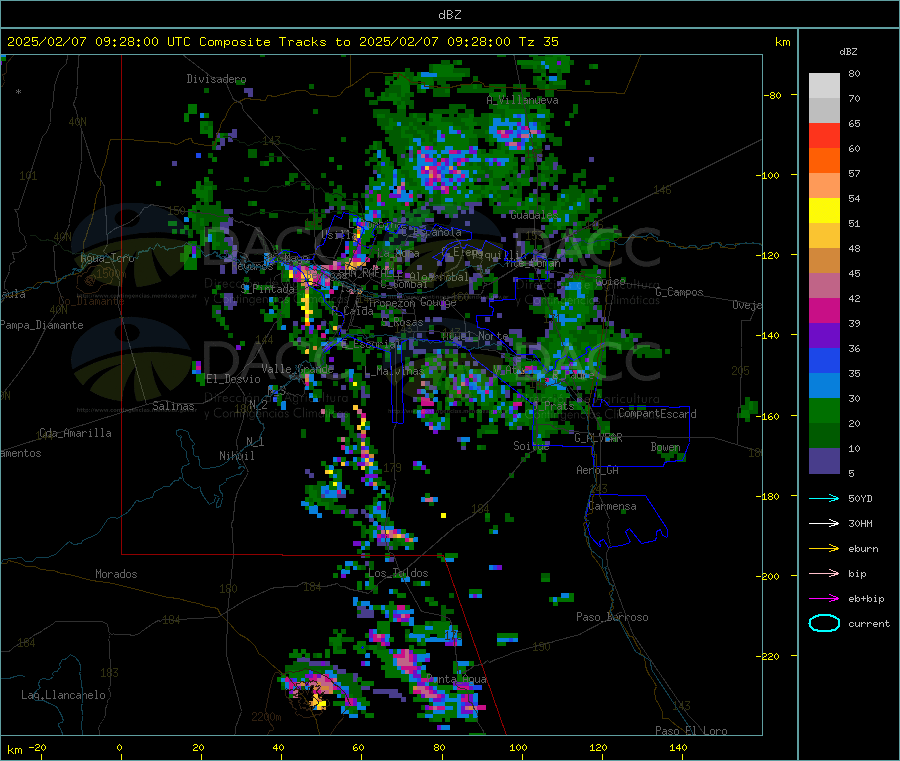Click the 'Aero_GA' map label
Viewport: 900px width, 761px height.
[x=598, y=470]
